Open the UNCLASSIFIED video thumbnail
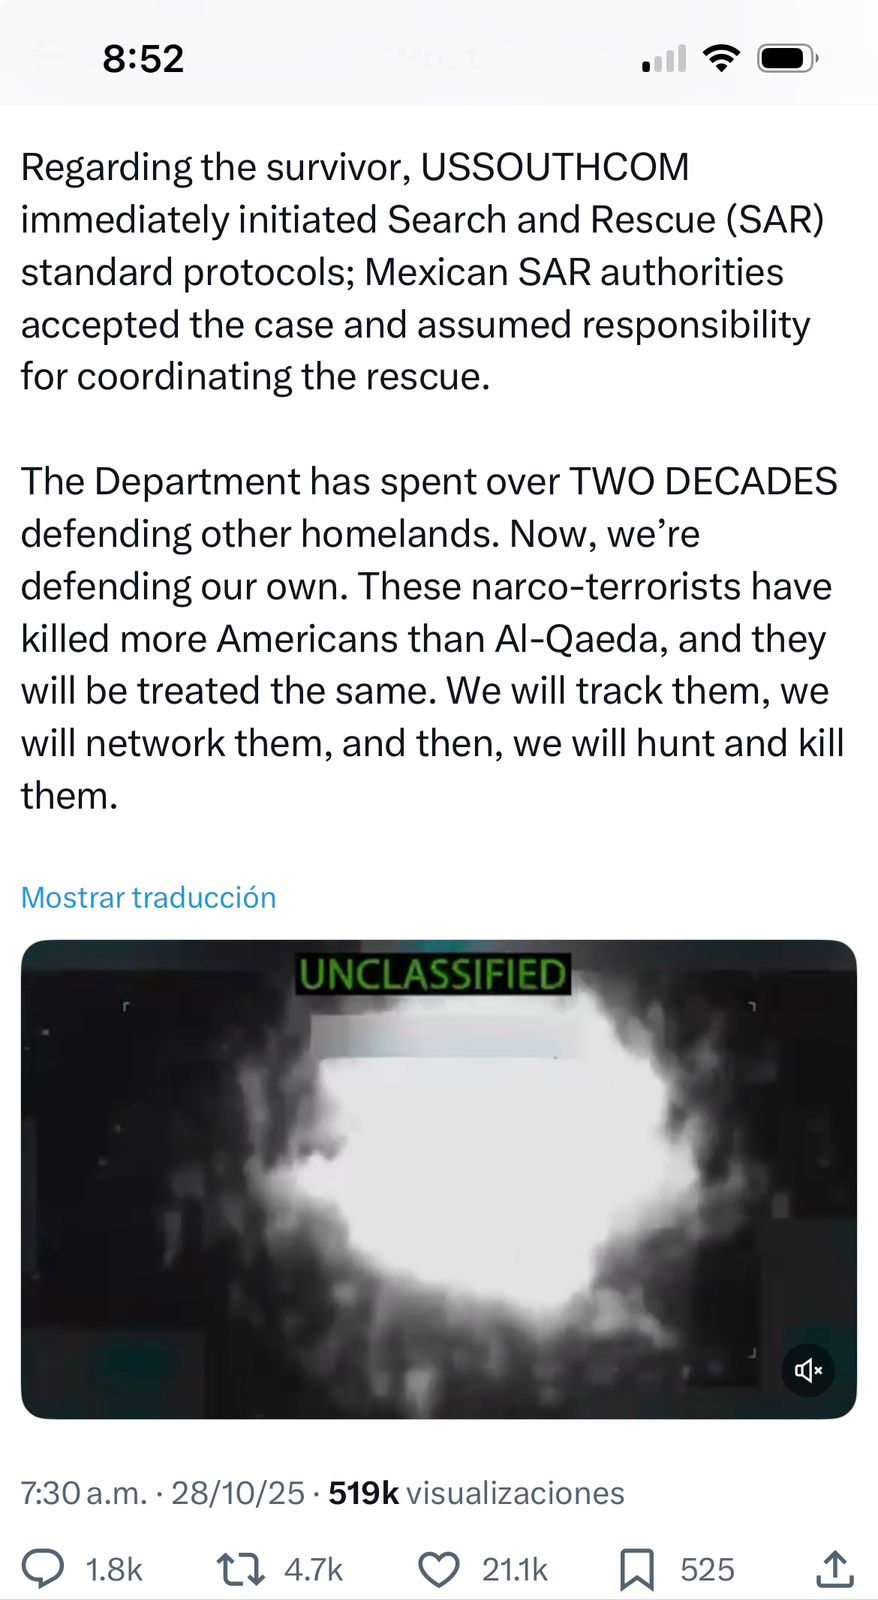 (x=438, y=1178)
